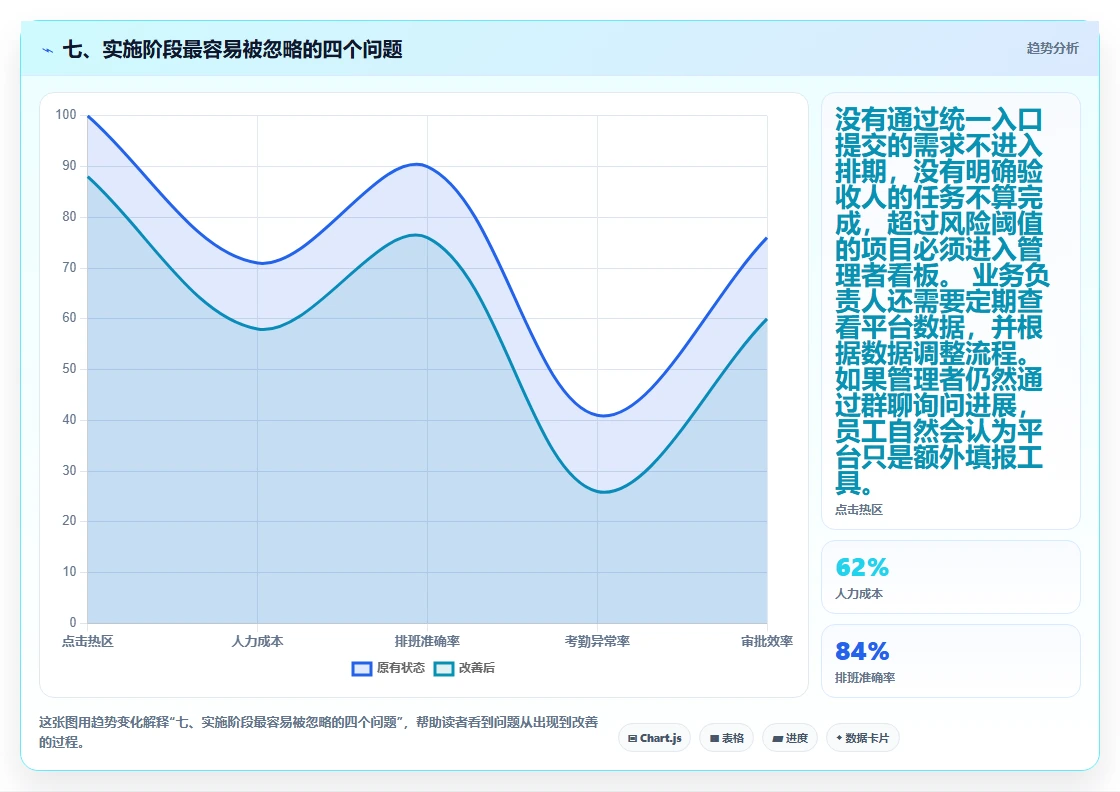Click the section title 七、实施阶段最容易被忽略的四个问题
Screen dimensions: 1120x792
[233, 49]
